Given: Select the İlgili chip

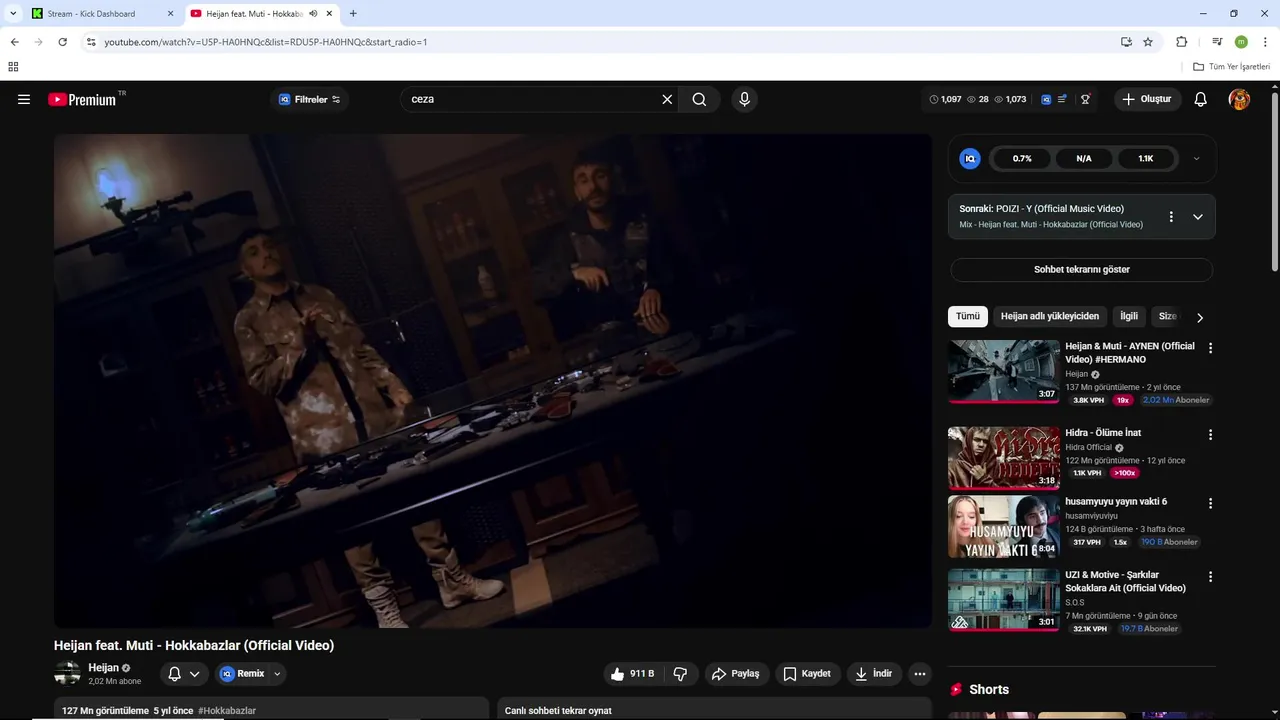Looking at the screenshot, I should pyautogui.click(x=1129, y=316).
